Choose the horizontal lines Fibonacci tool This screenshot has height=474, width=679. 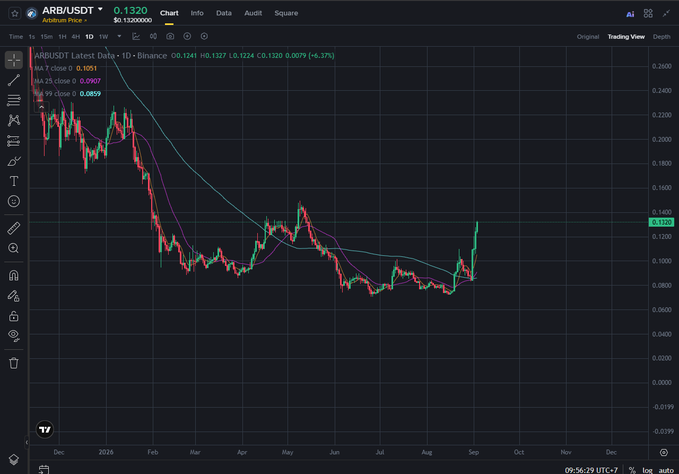[x=14, y=100]
